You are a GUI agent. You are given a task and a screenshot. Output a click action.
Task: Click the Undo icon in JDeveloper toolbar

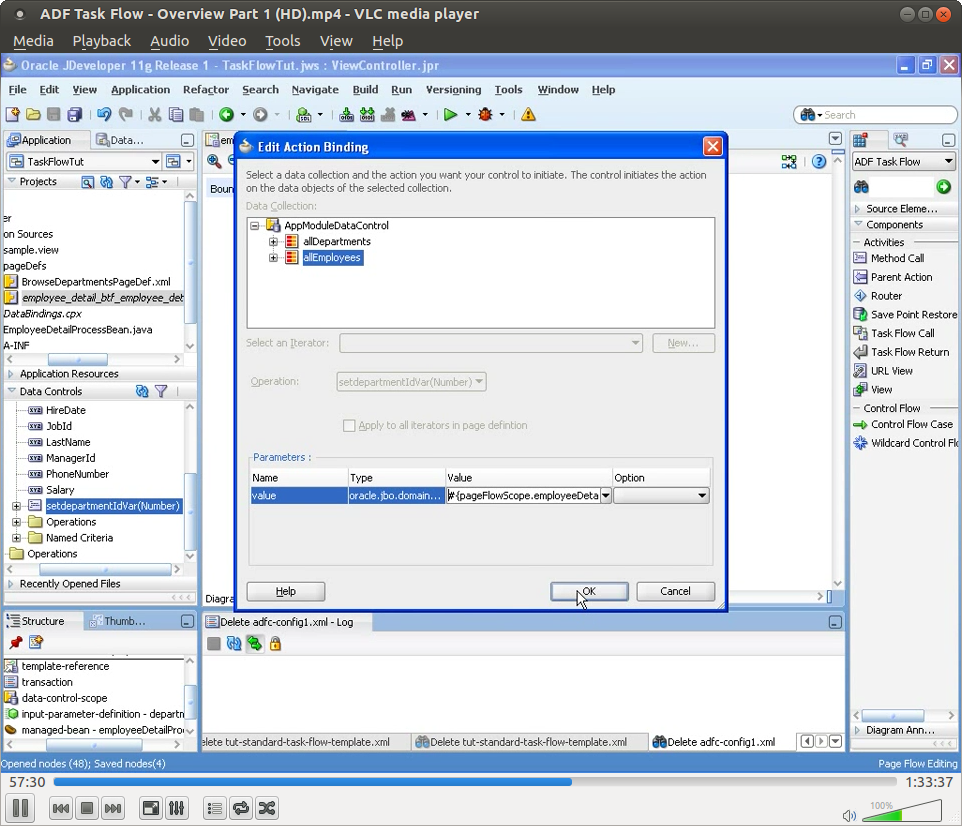click(x=106, y=114)
